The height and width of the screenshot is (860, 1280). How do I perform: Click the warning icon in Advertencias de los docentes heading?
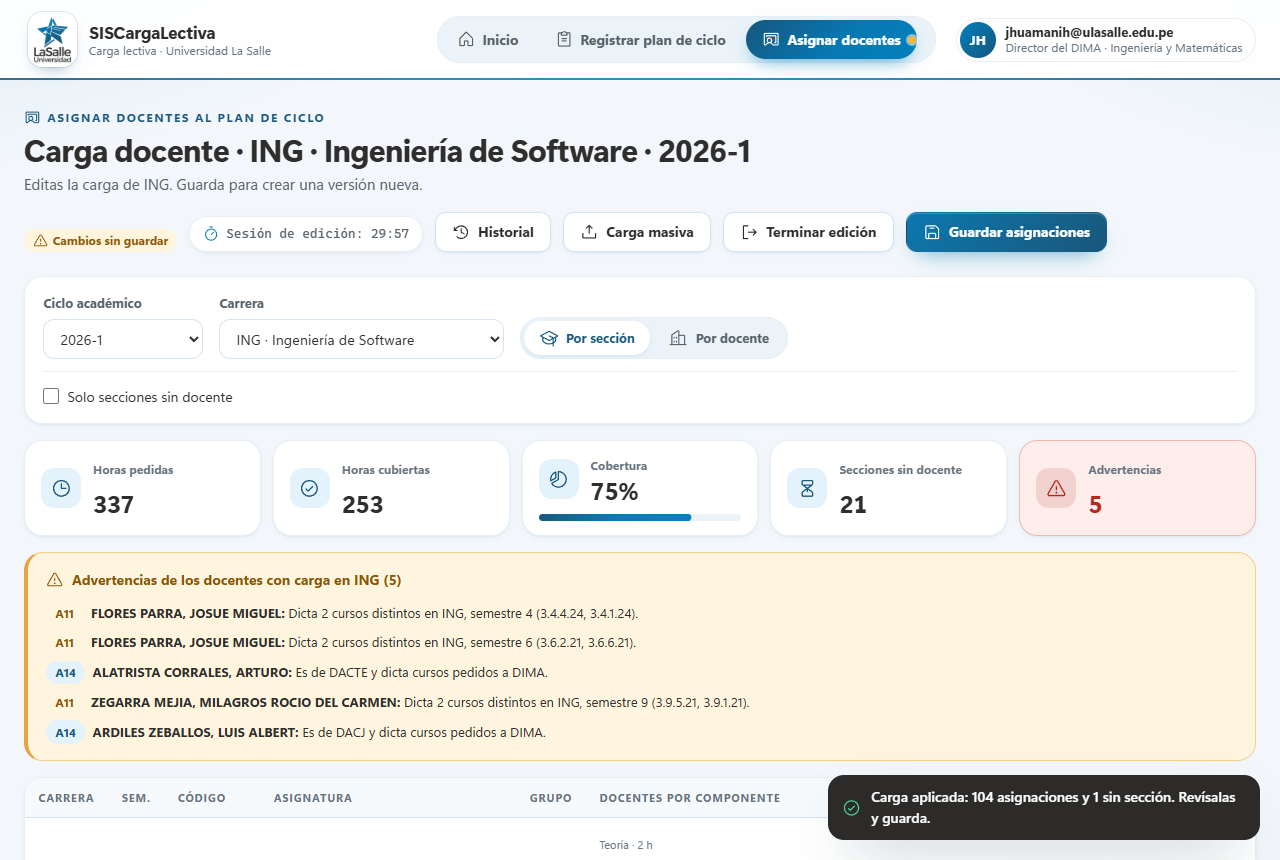click(x=55, y=580)
